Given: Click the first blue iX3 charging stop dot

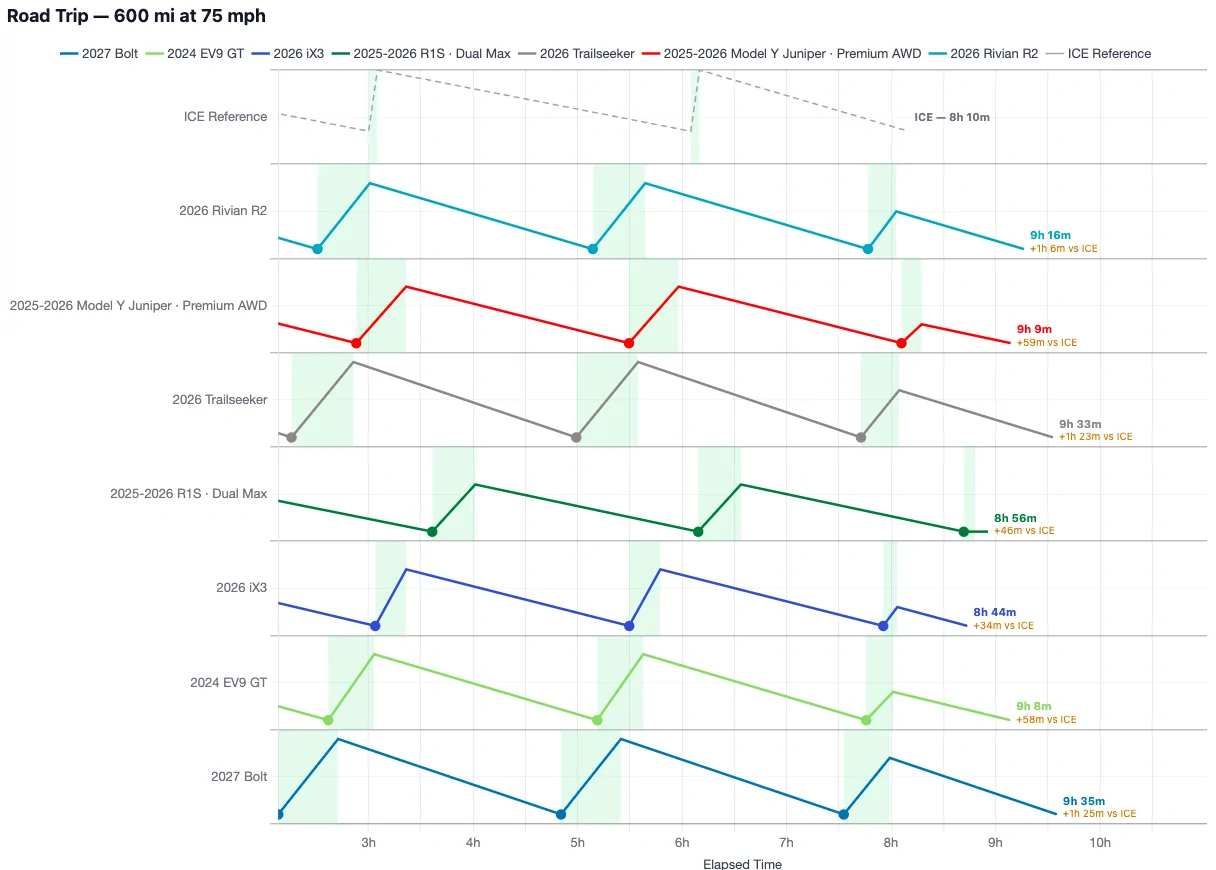Looking at the screenshot, I should pyautogui.click(x=375, y=626).
